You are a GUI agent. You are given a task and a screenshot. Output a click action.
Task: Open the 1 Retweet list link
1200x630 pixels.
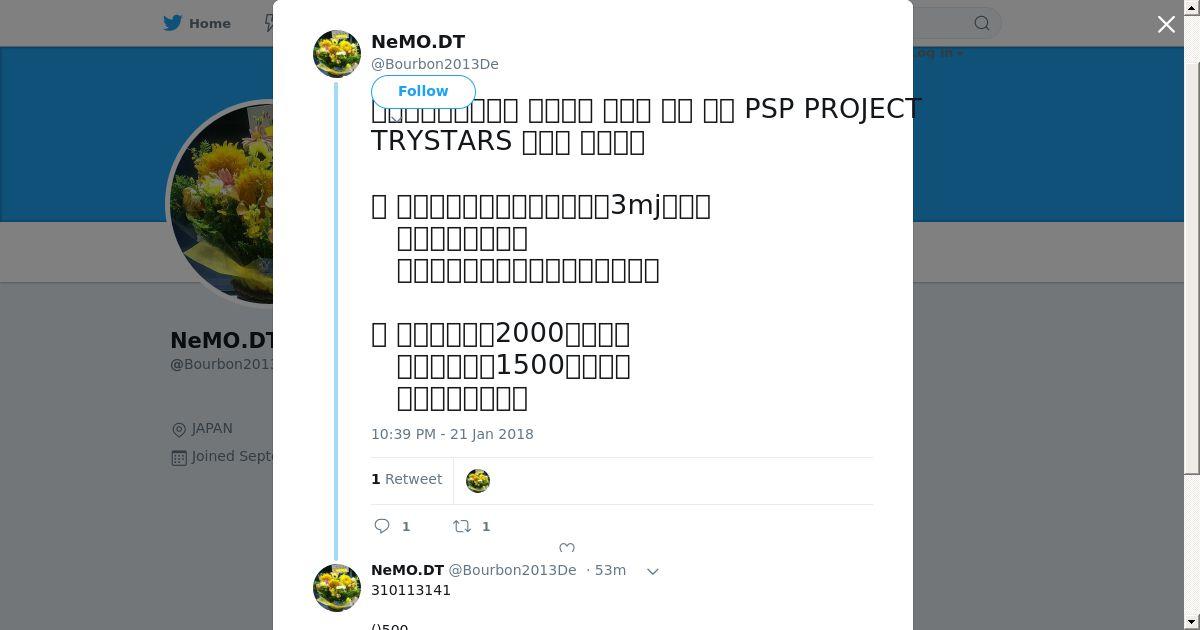[406, 479]
